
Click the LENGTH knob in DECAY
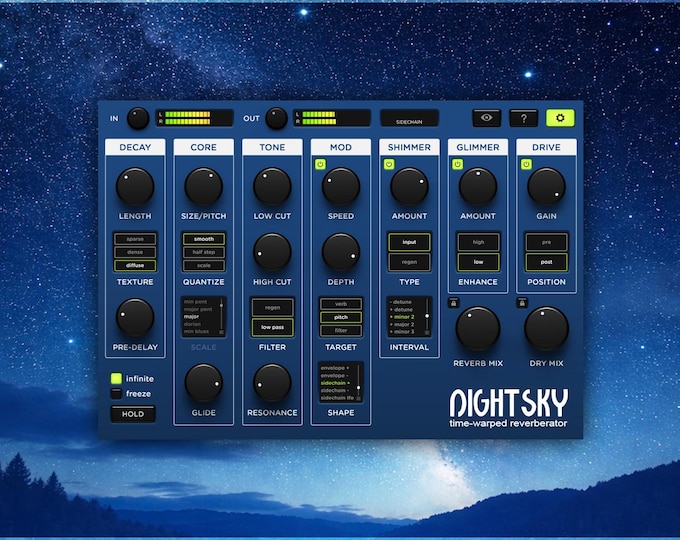click(135, 187)
